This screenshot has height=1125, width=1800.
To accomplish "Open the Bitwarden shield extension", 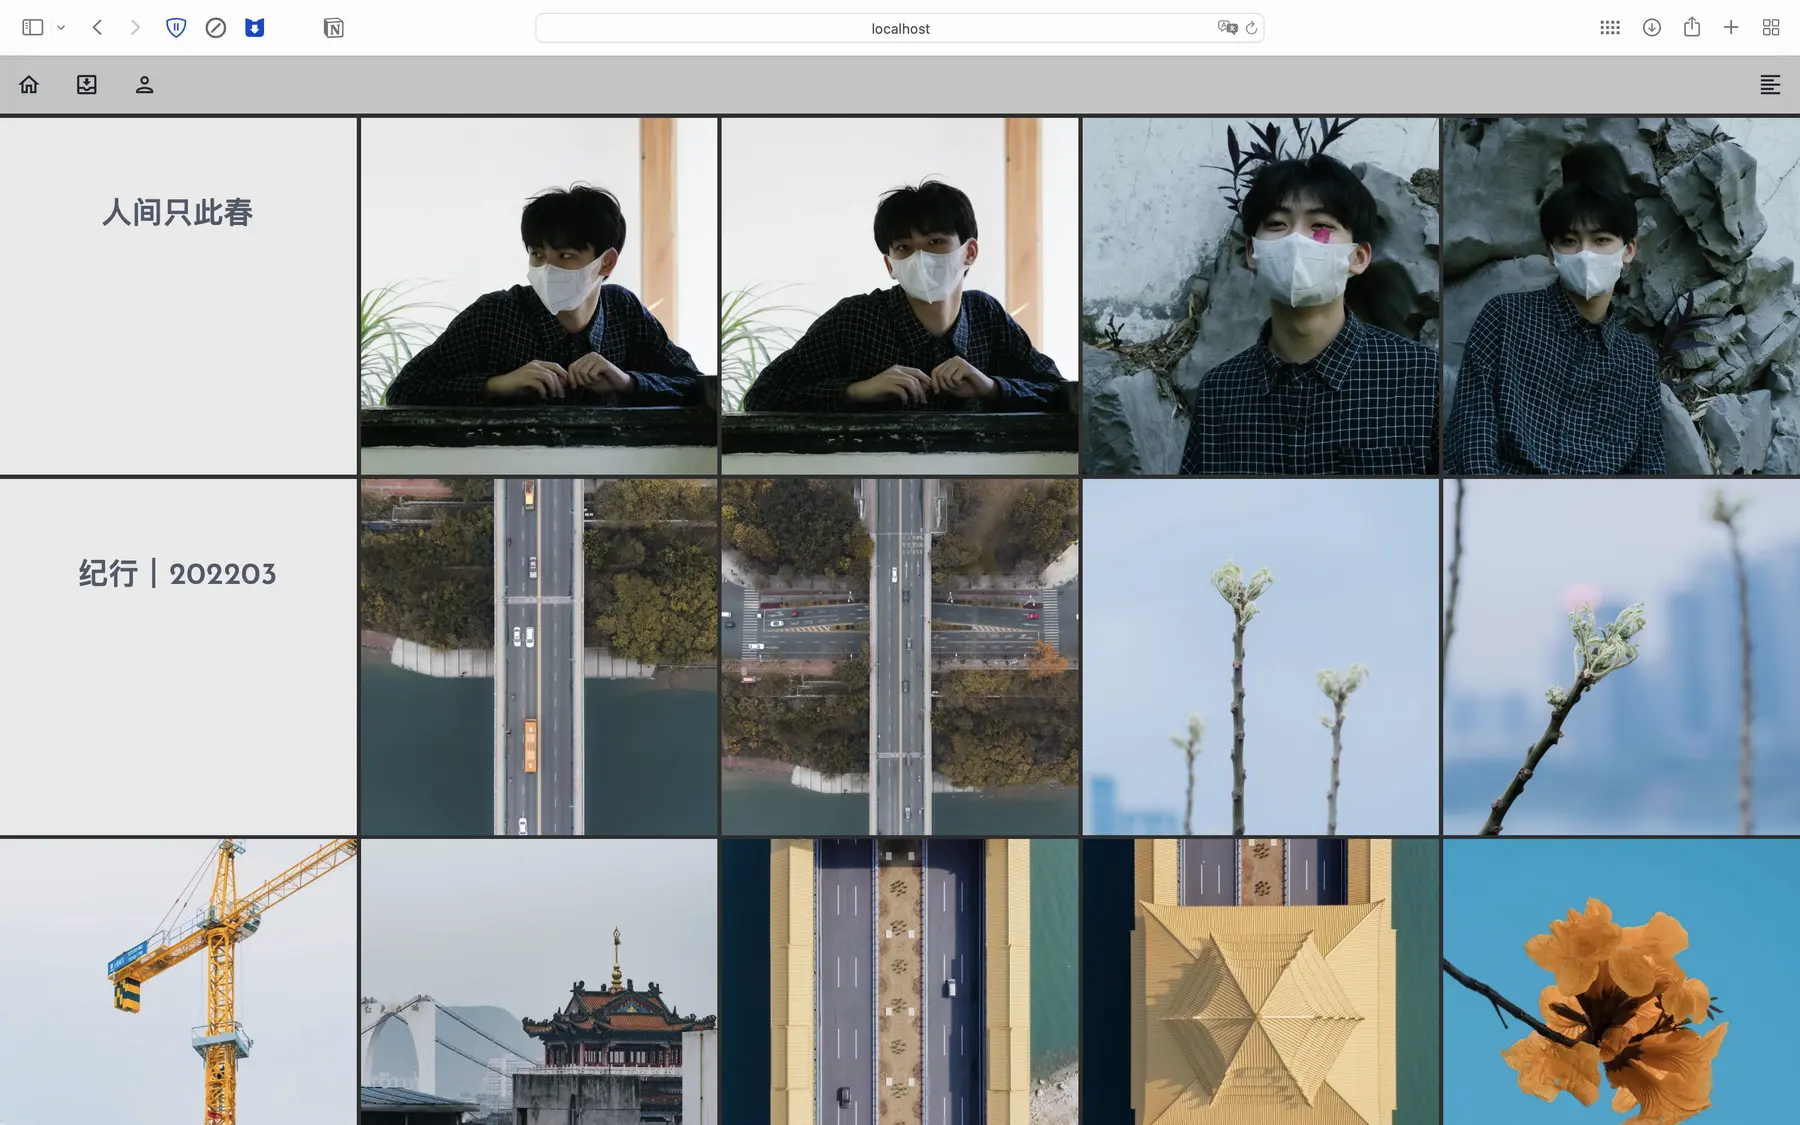I will pos(176,28).
